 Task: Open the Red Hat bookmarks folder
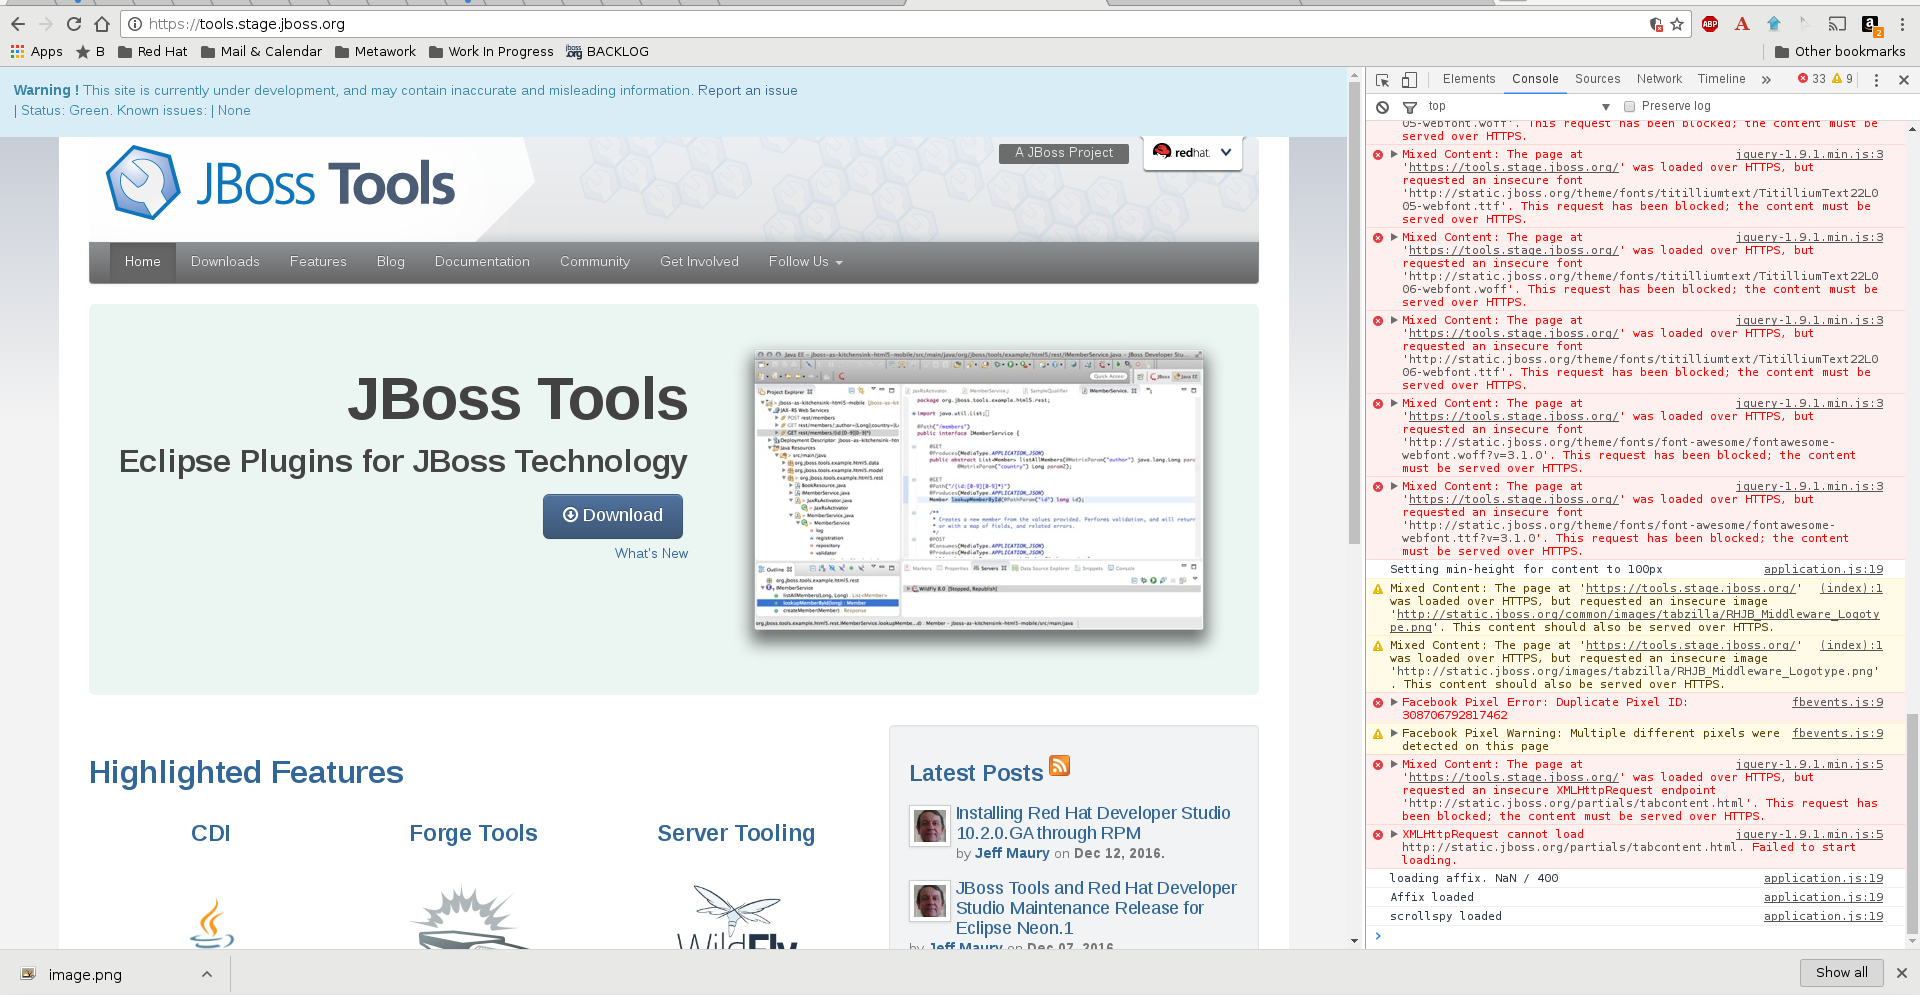click(152, 52)
